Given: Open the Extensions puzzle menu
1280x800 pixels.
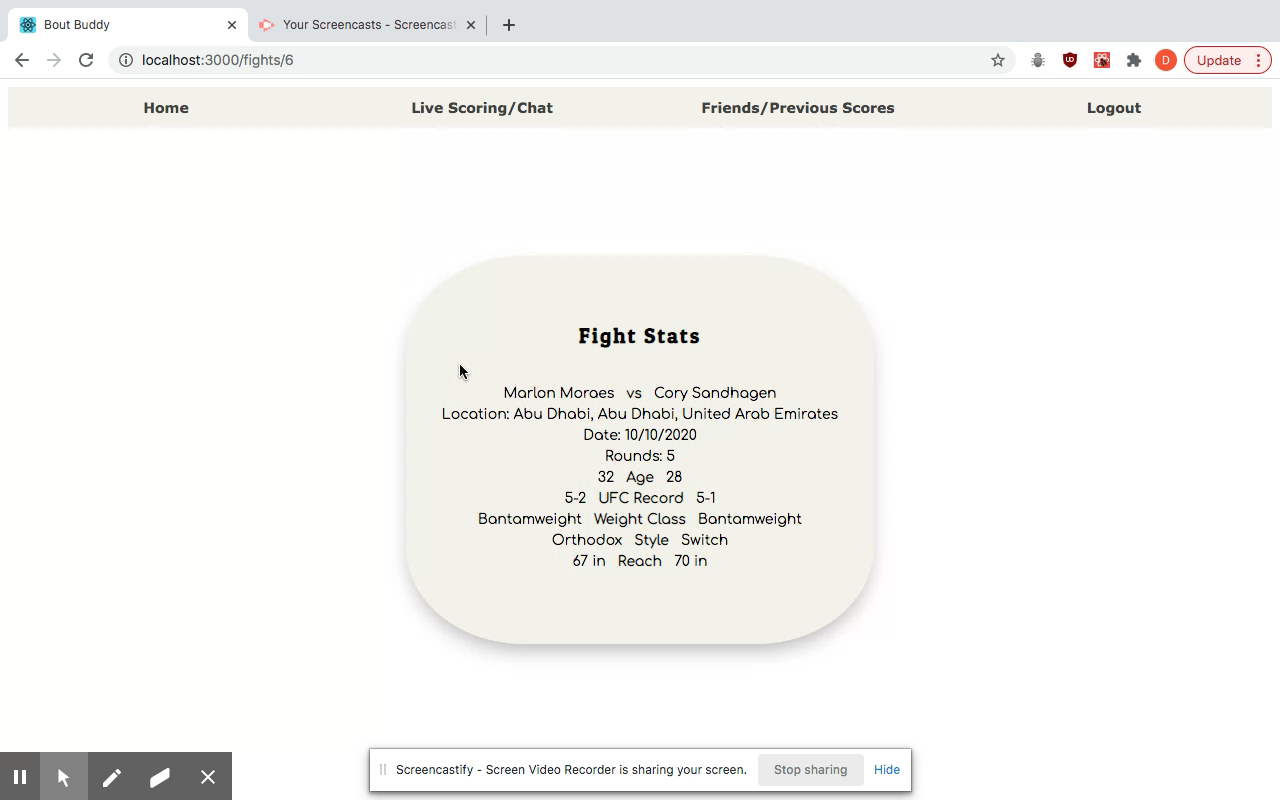Looking at the screenshot, I should pyautogui.click(x=1133, y=60).
